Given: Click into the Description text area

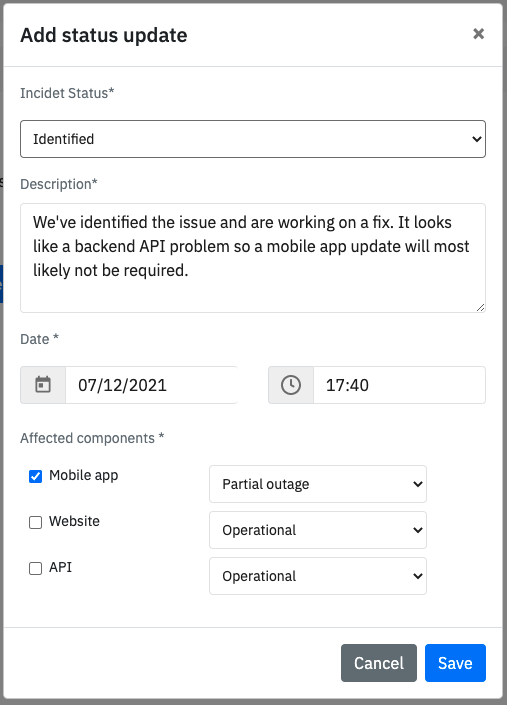Looking at the screenshot, I should point(253,258).
